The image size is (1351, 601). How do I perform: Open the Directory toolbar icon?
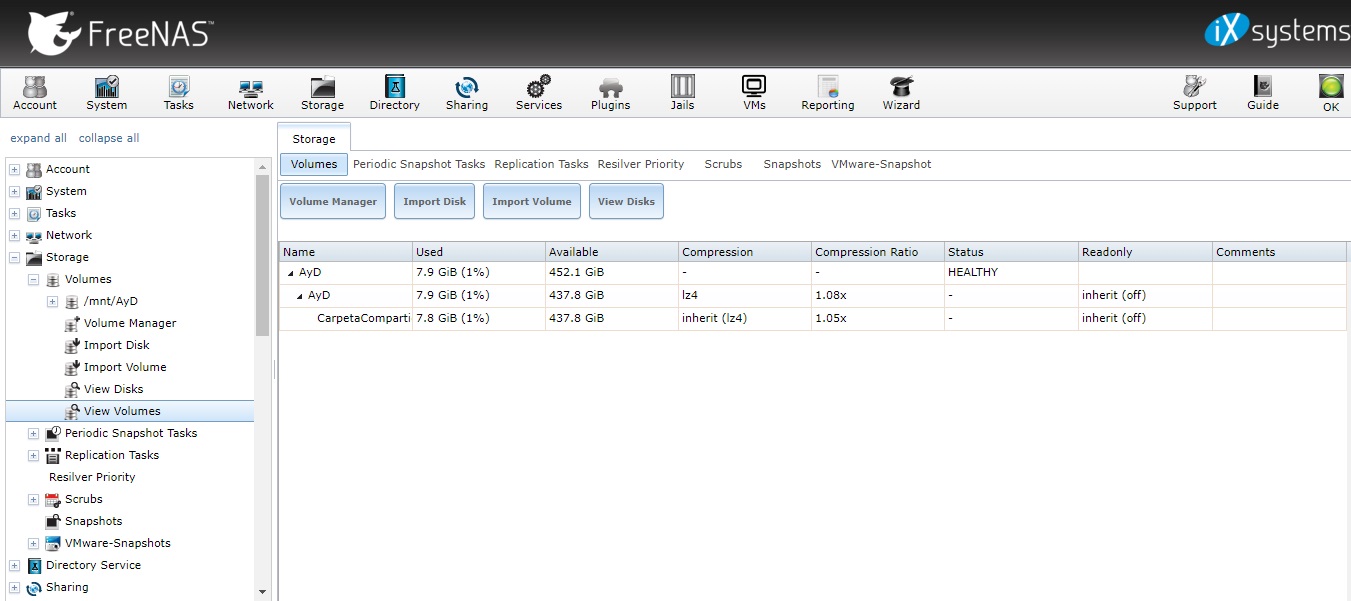coord(394,93)
